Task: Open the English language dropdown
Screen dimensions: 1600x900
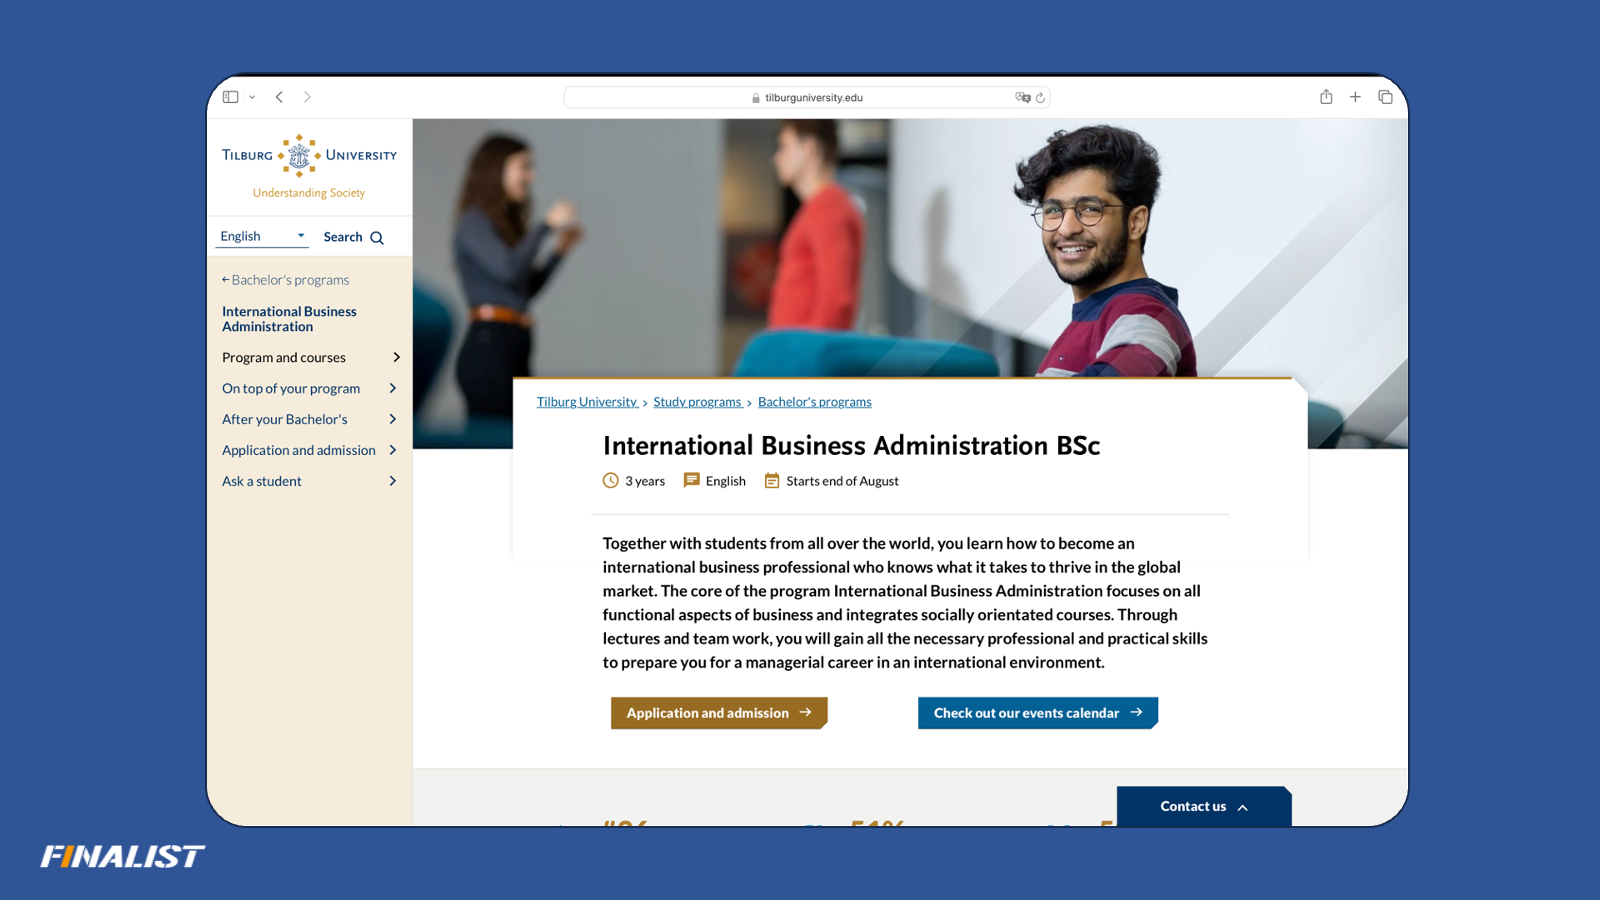Action: click(262, 237)
